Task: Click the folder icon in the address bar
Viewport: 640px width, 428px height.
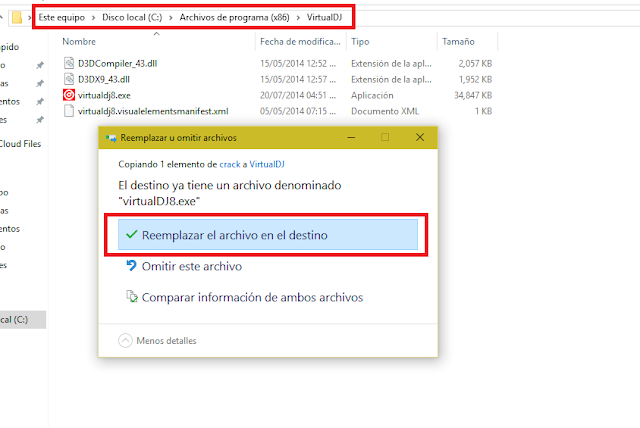Action: point(17,18)
